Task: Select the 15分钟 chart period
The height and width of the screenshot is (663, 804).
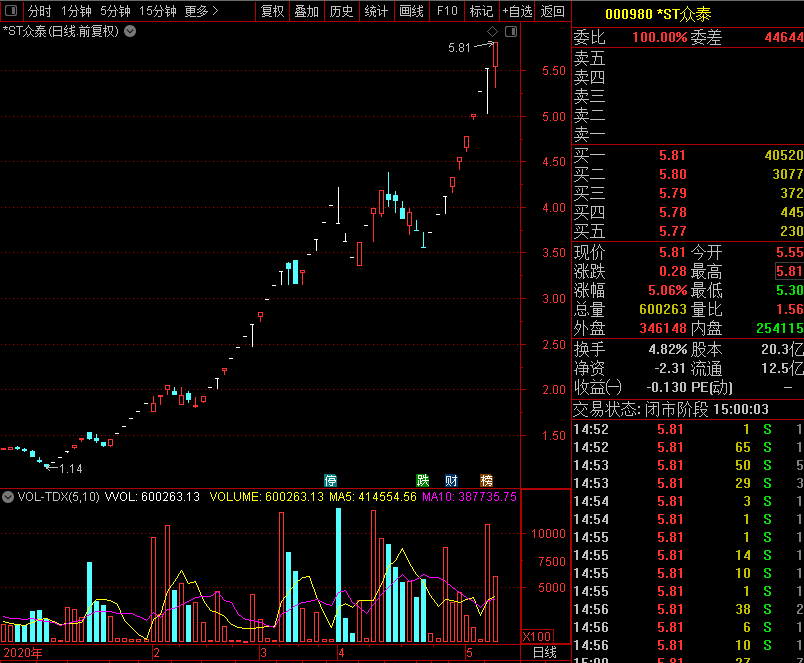Action: pyautogui.click(x=157, y=11)
